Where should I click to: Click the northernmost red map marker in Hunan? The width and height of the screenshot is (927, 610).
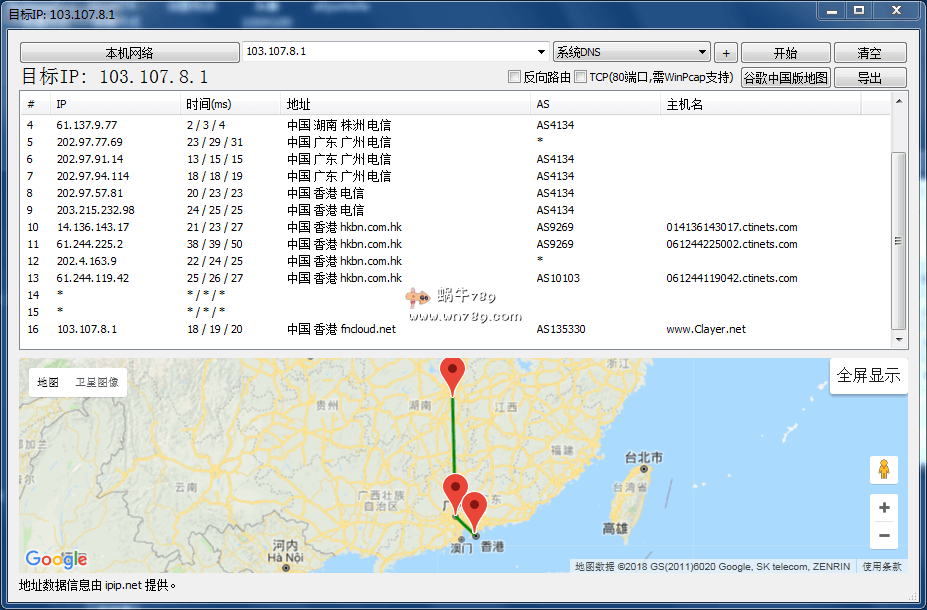(x=453, y=375)
